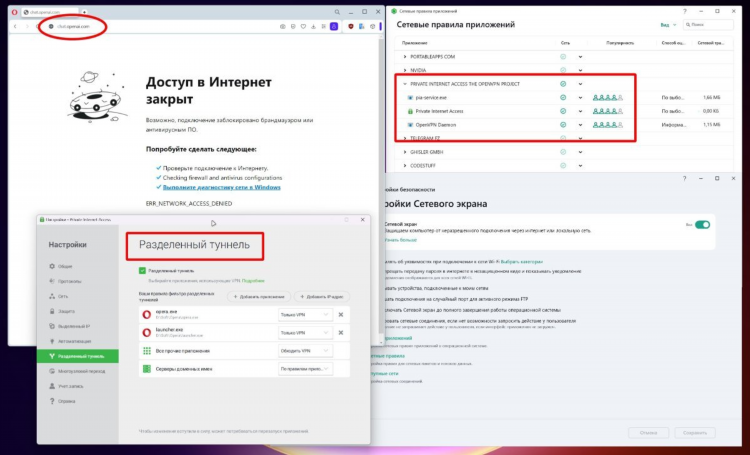Open network dropdown for OpenVPN Daemon

coord(580,125)
